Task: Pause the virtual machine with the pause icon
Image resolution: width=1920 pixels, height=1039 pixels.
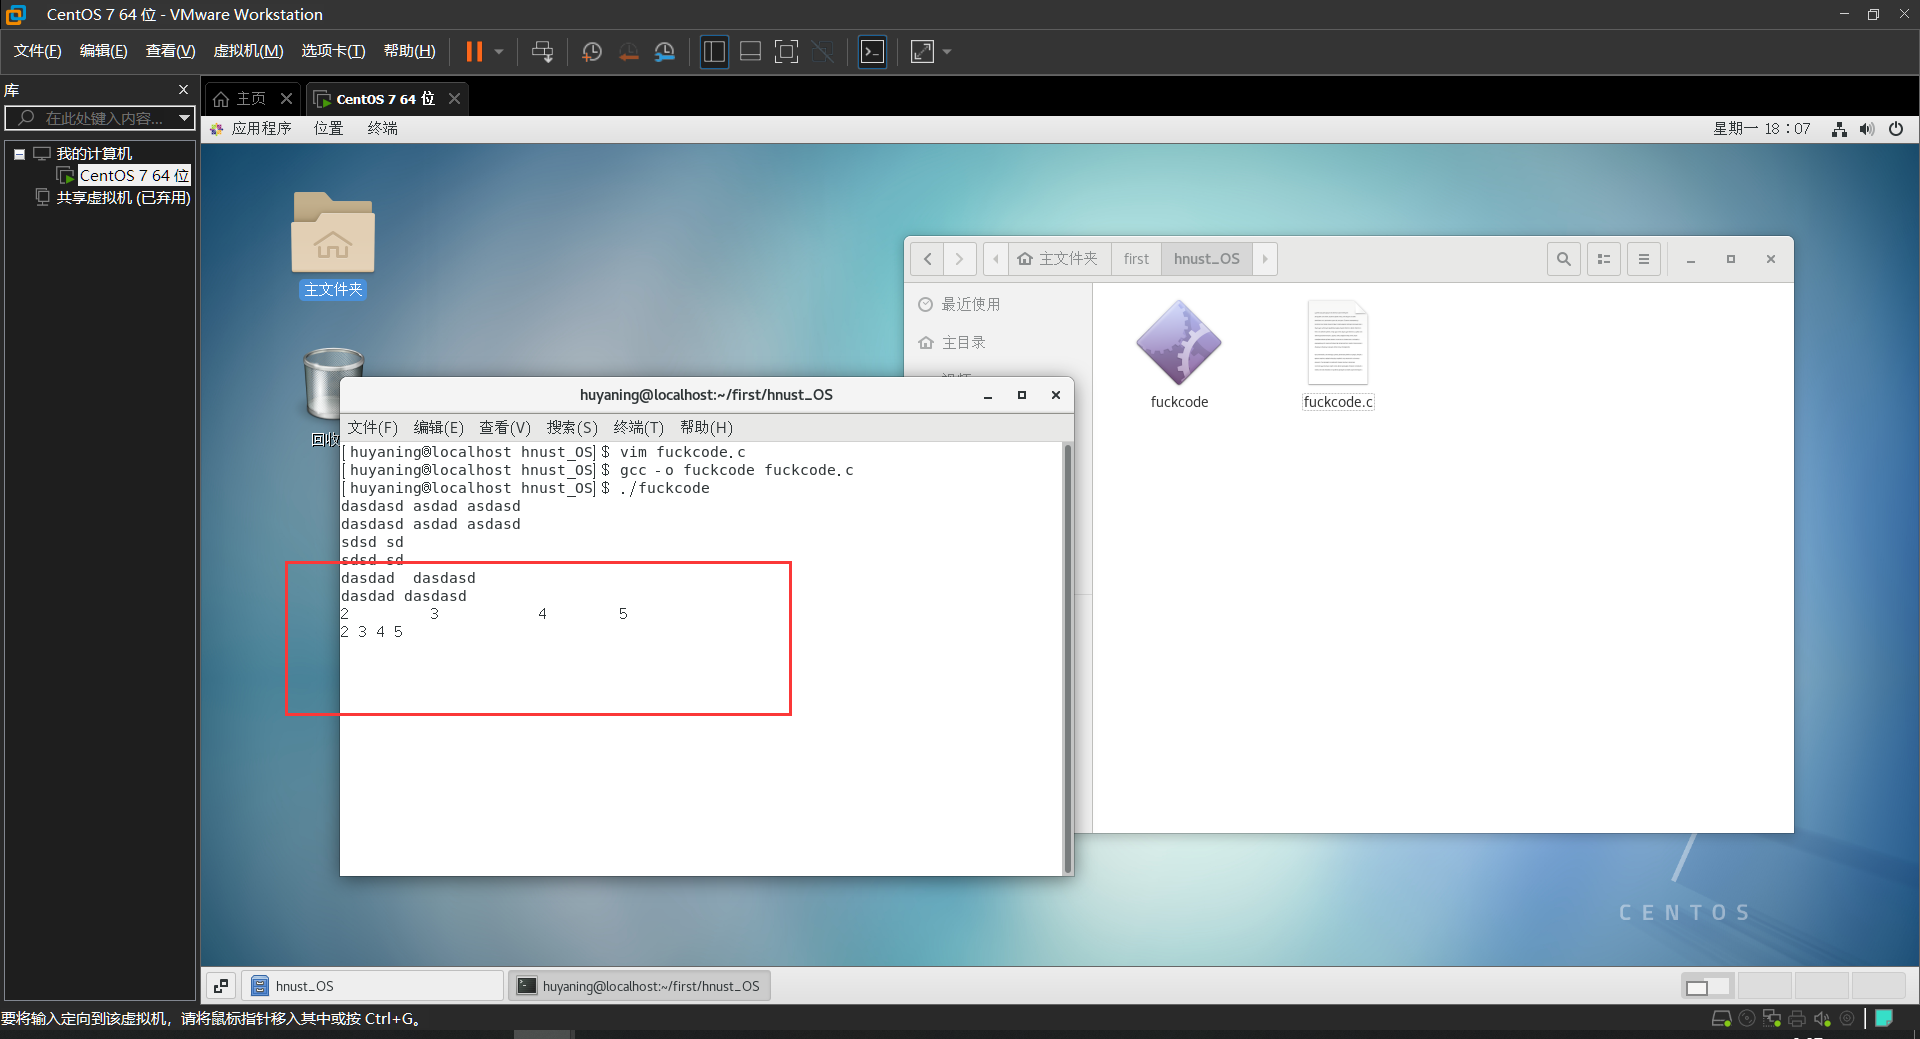Action: pyautogui.click(x=474, y=51)
